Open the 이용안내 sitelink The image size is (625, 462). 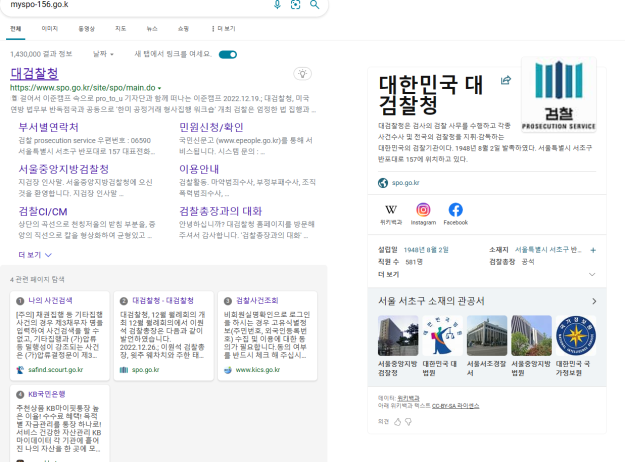point(199,169)
